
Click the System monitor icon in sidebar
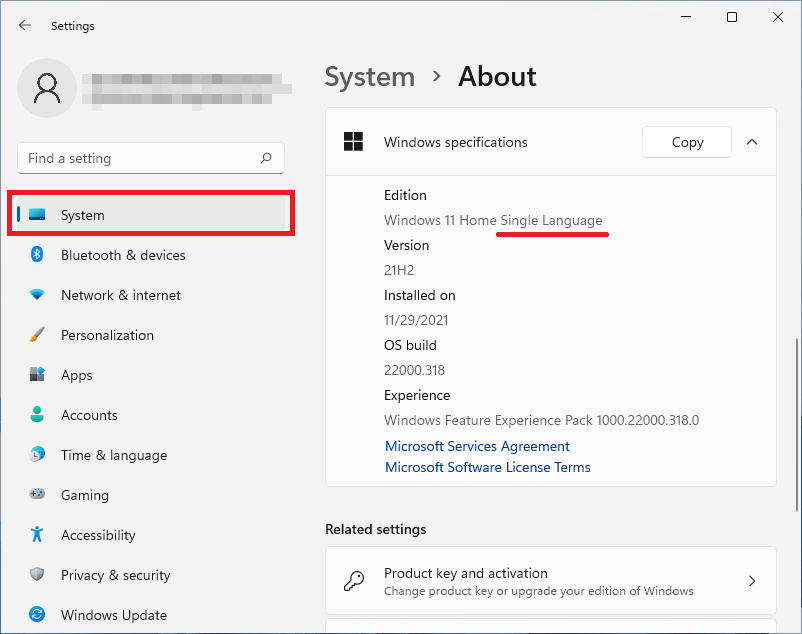click(37, 215)
